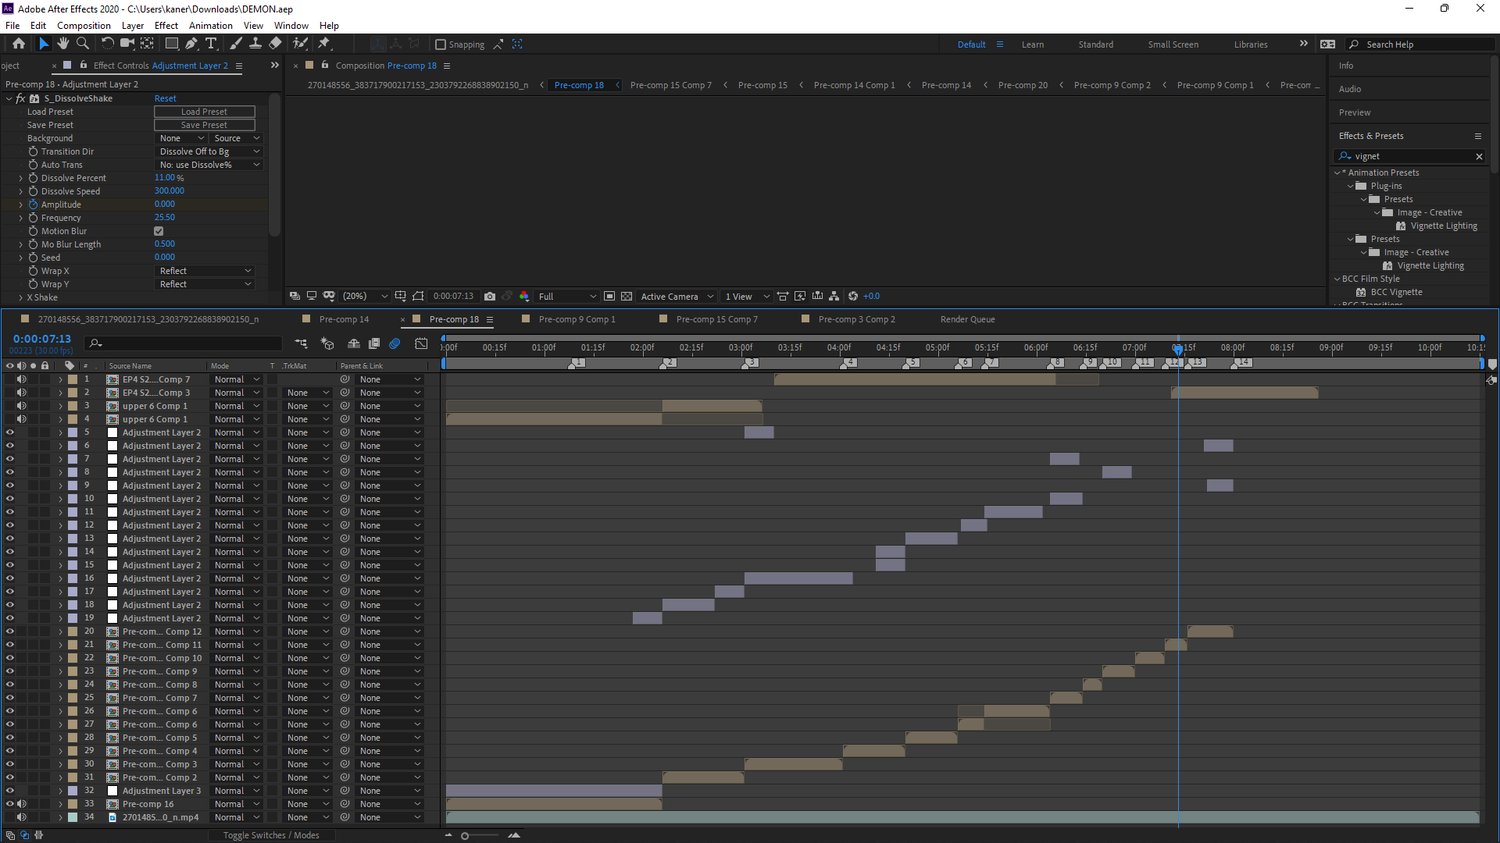This screenshot has width=1500, height=843.
Task: Select the Rotation tool
Action: [107, 44]
